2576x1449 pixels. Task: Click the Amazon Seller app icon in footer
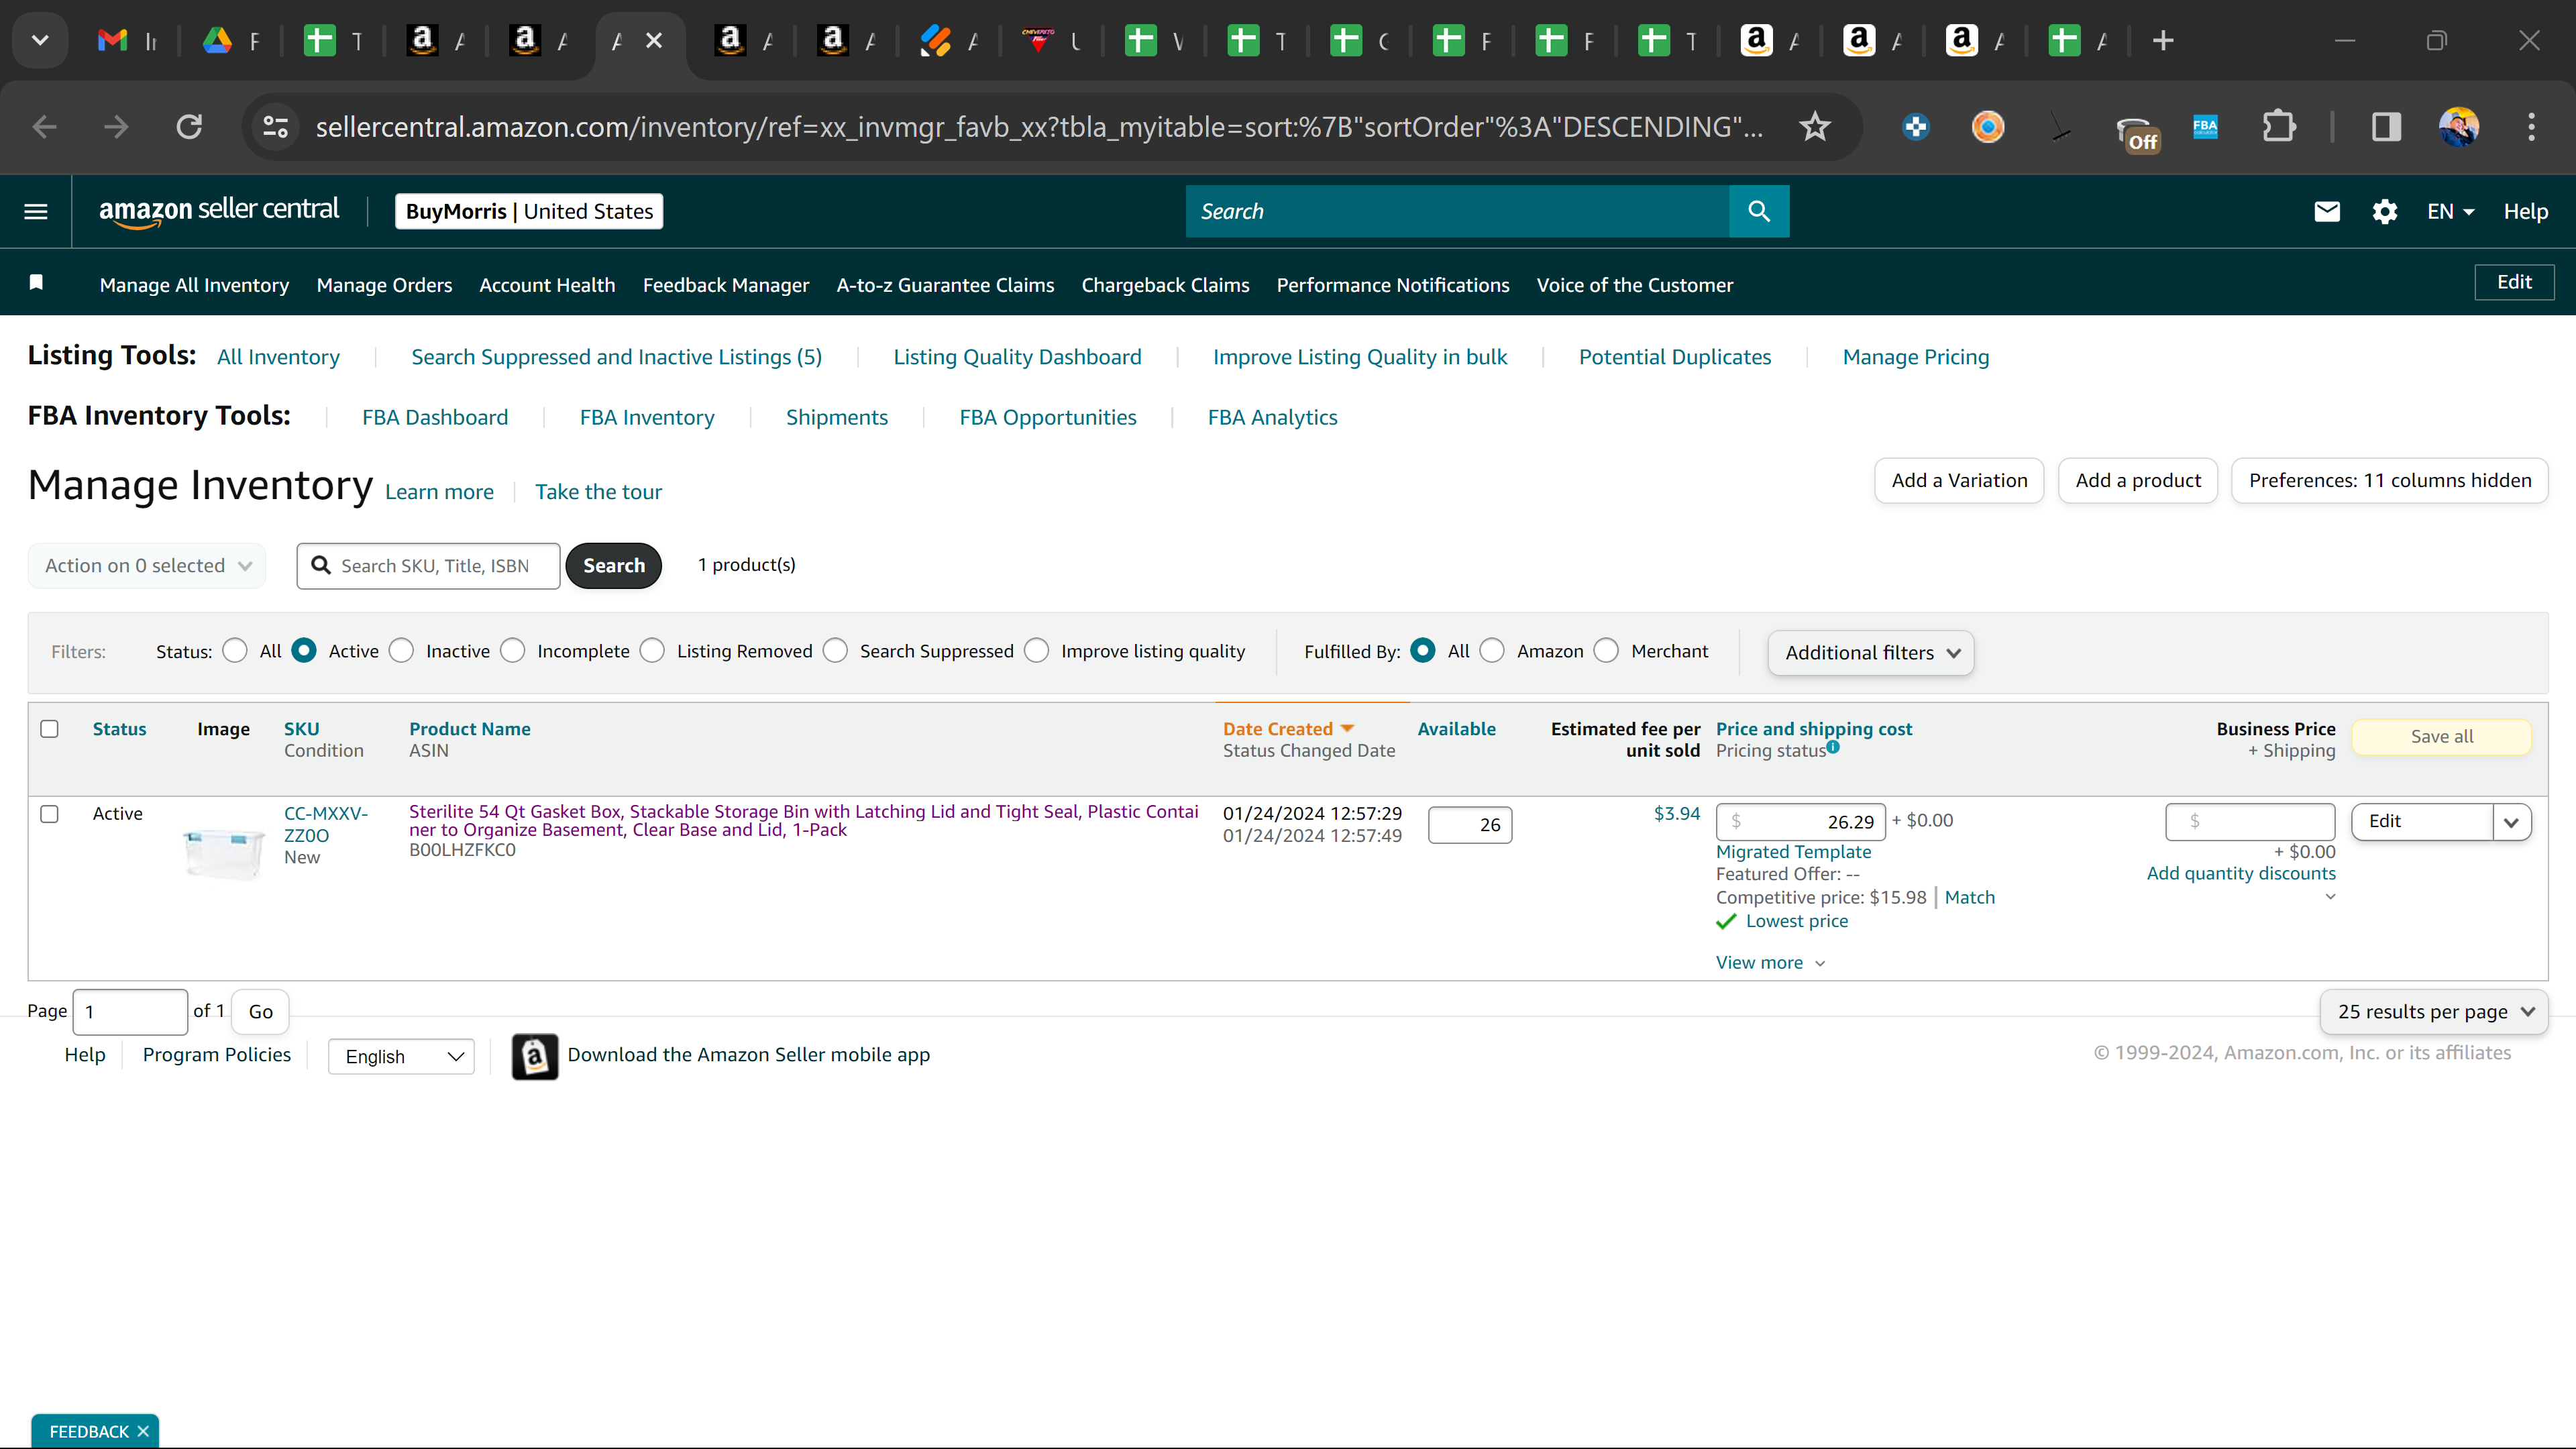535,1056
